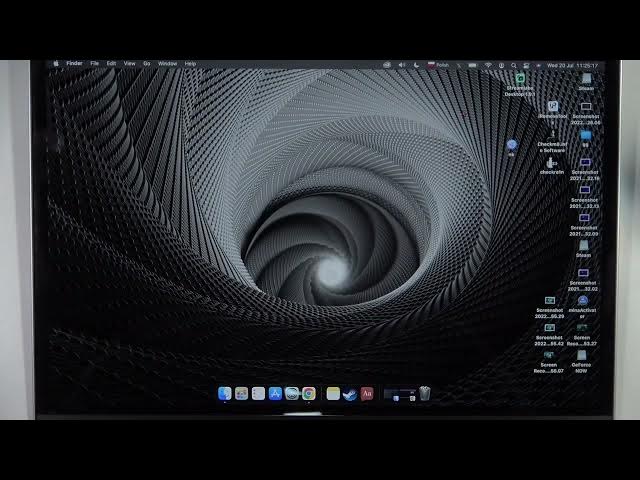Select Screen Reco...53.27 recording file
The image size is (640, 480).
tap(582, 335)
